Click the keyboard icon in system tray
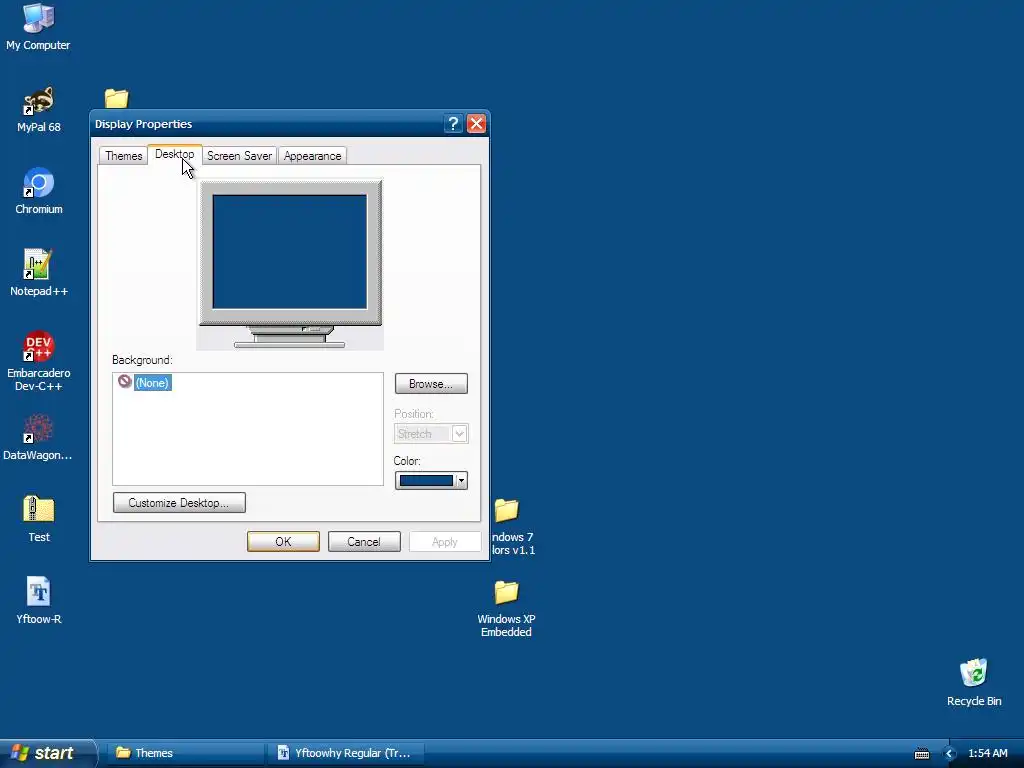The height and width of the screenshot is (768, 1024). pos(922,754)
